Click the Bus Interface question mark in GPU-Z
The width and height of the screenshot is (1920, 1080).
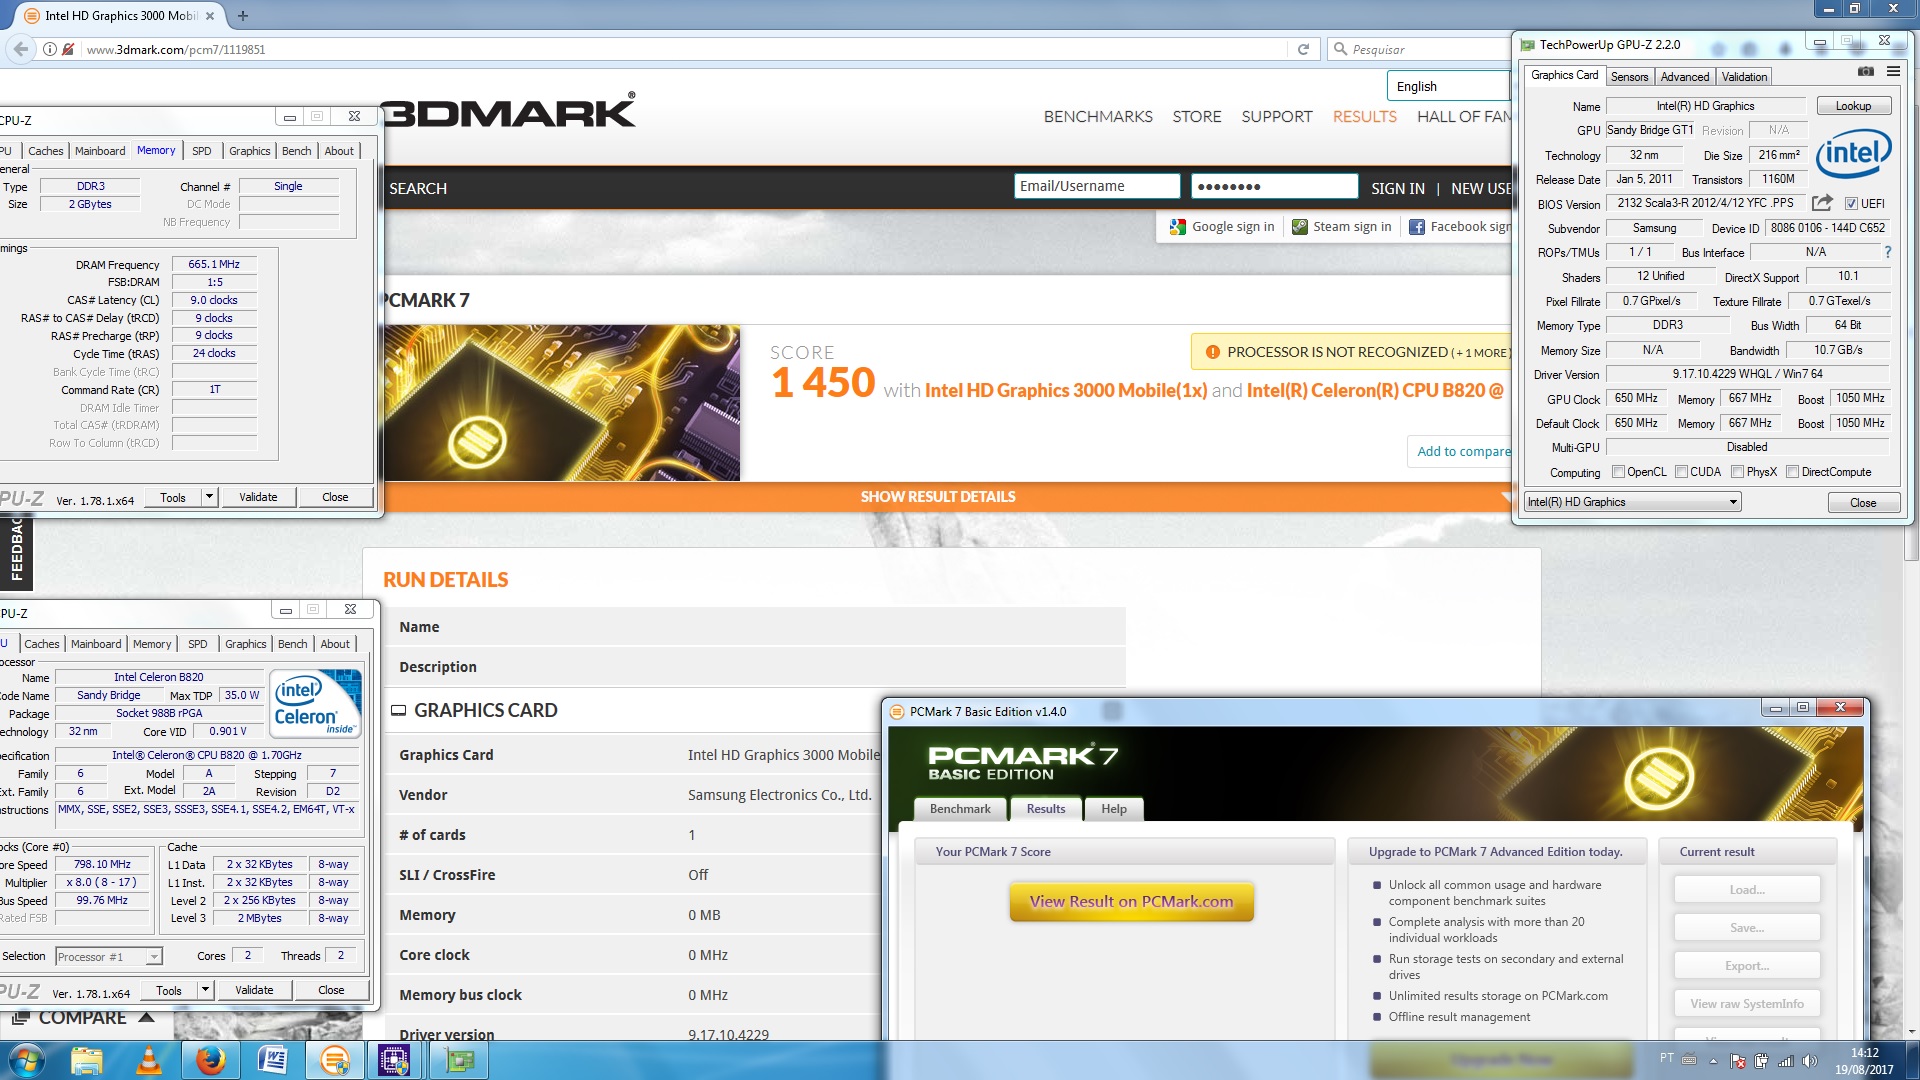coord(1888,252)
